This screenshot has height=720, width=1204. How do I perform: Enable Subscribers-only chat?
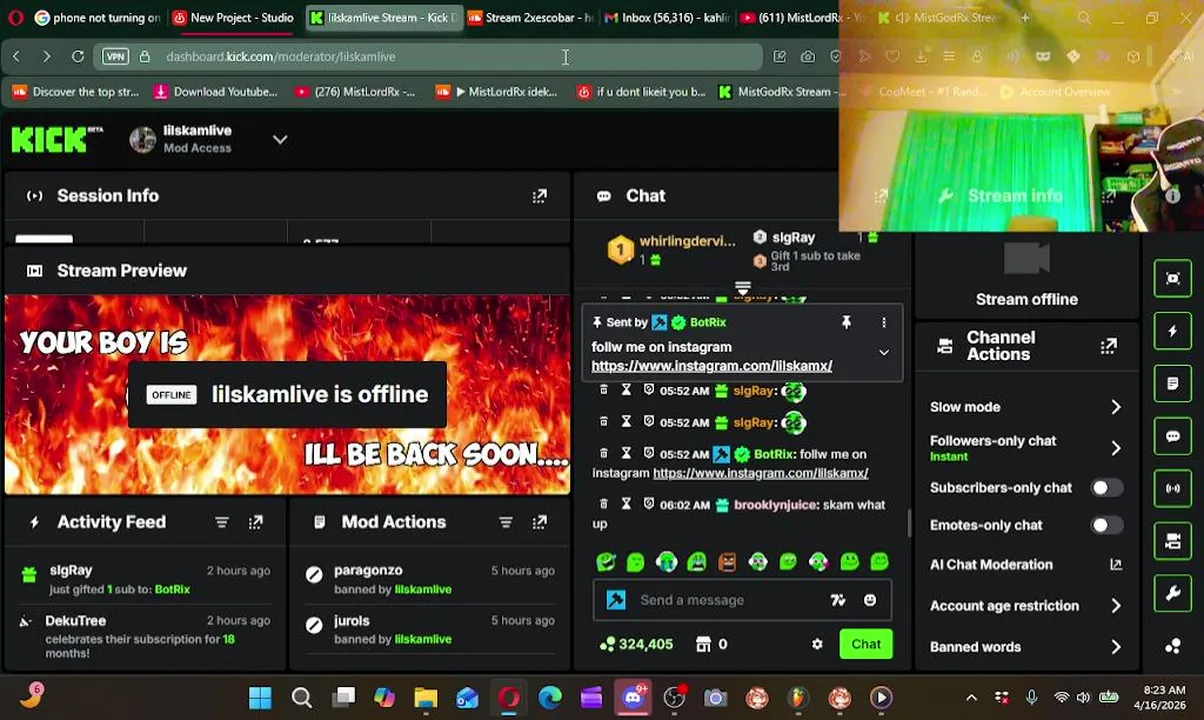[1106, 488]
